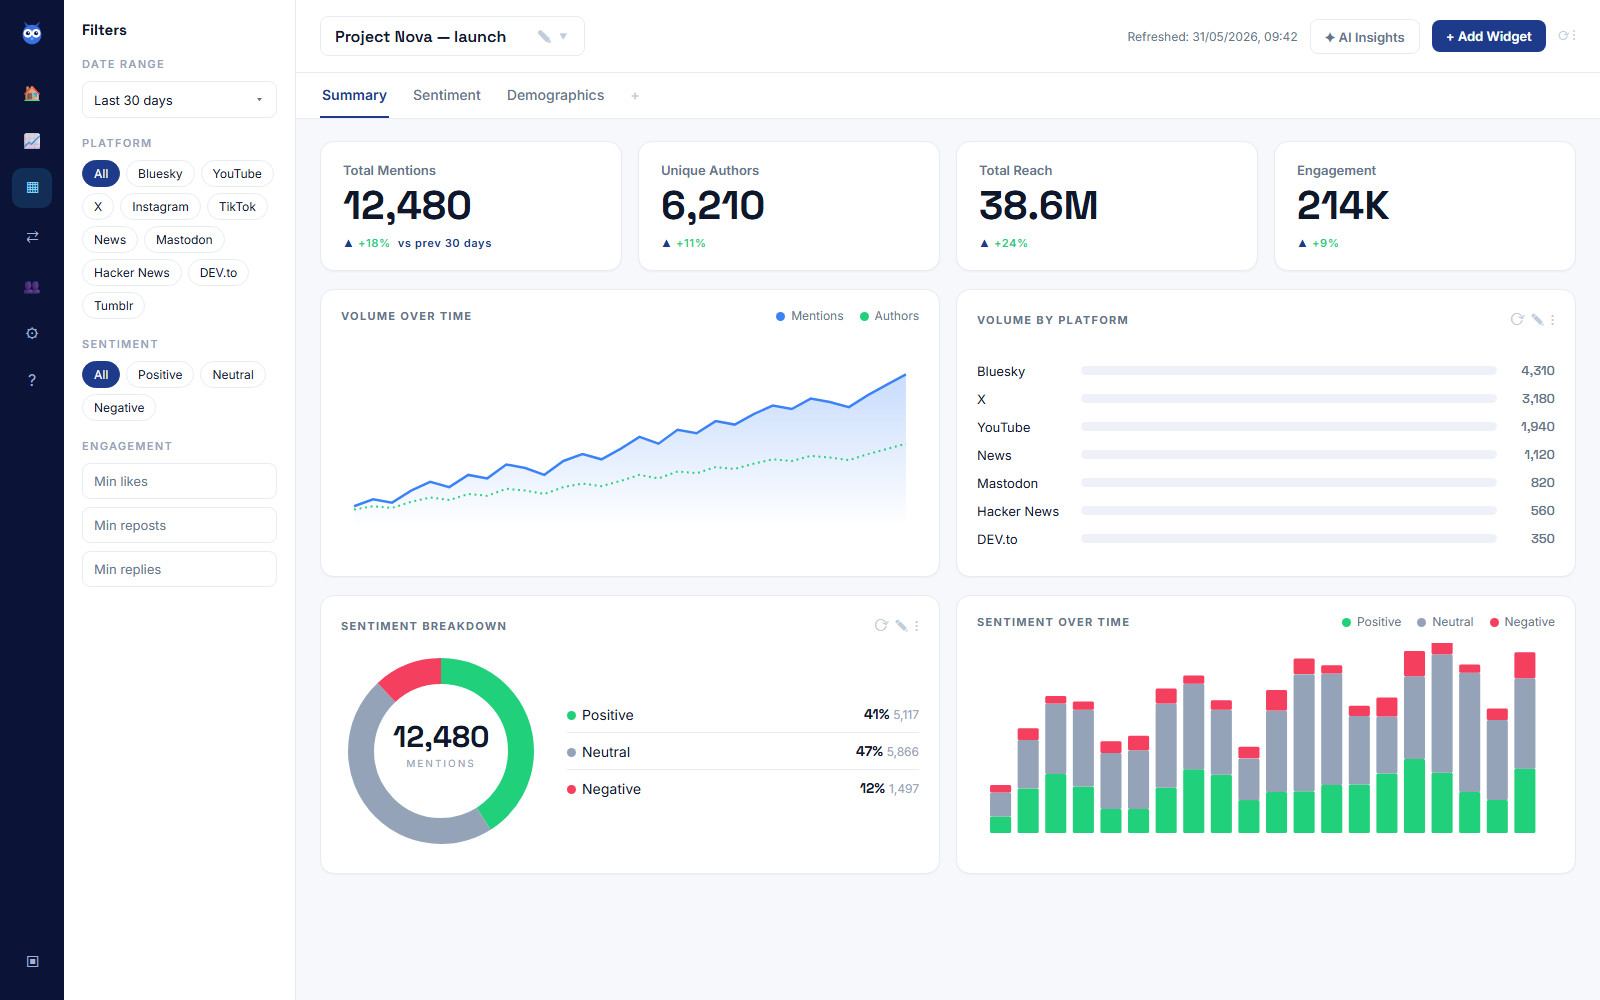
Task: Toggle the Instagram platform filter chip
Action: click(x=160, y=207)
